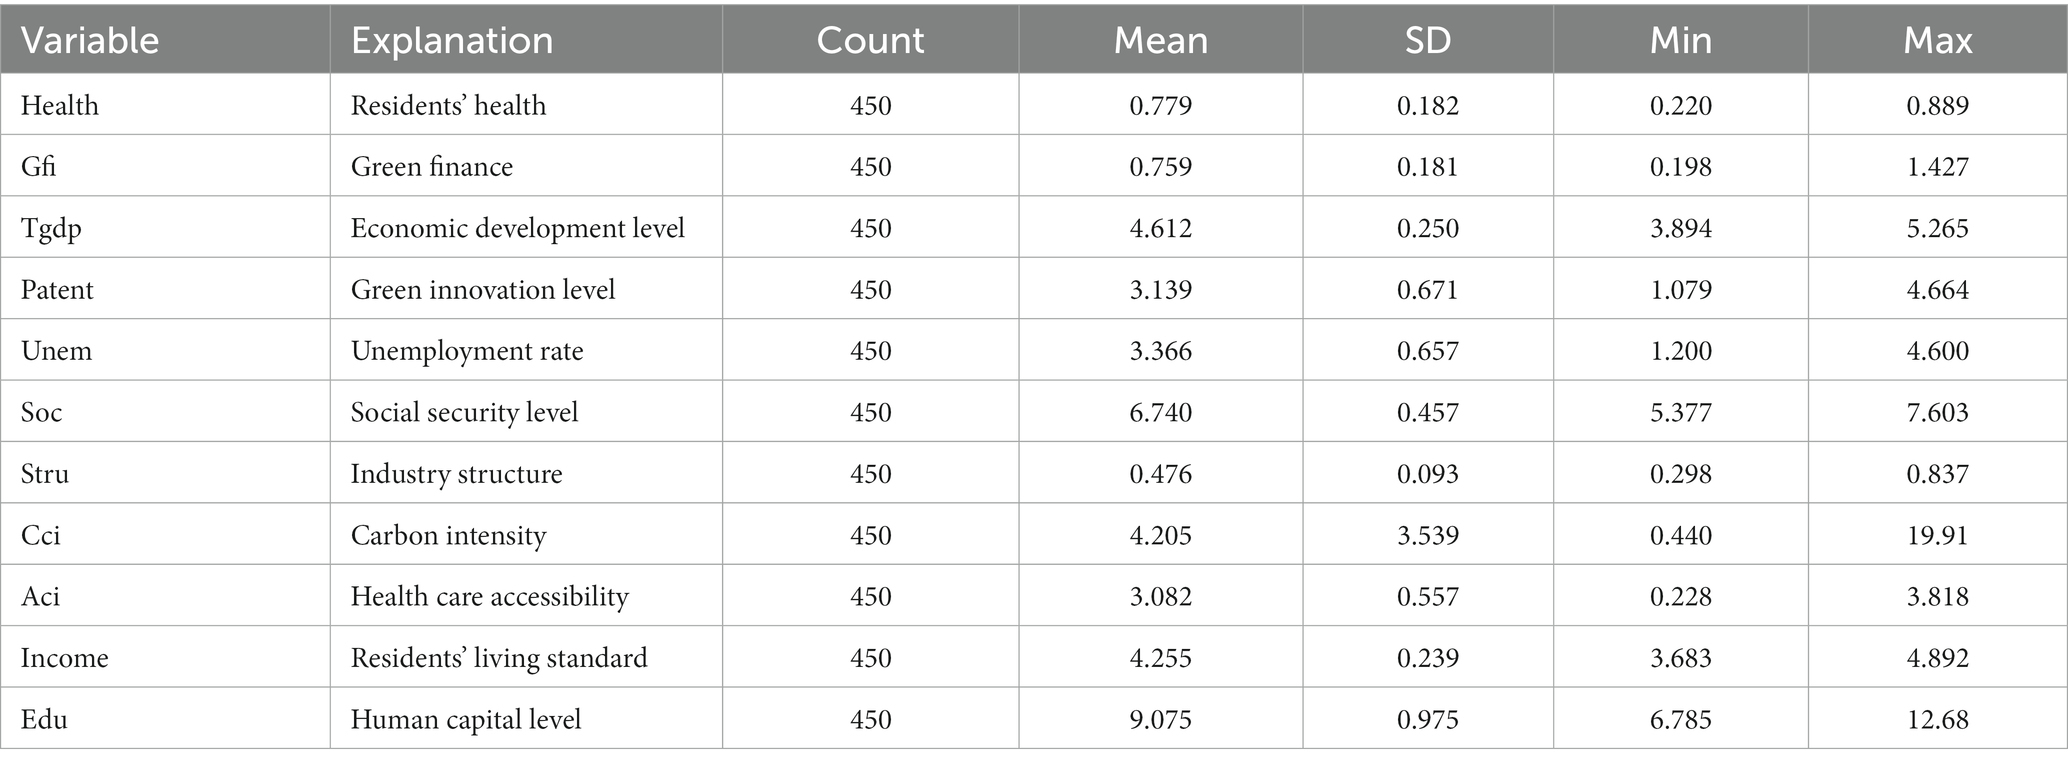Click the Min column header

click(1680, 40)
